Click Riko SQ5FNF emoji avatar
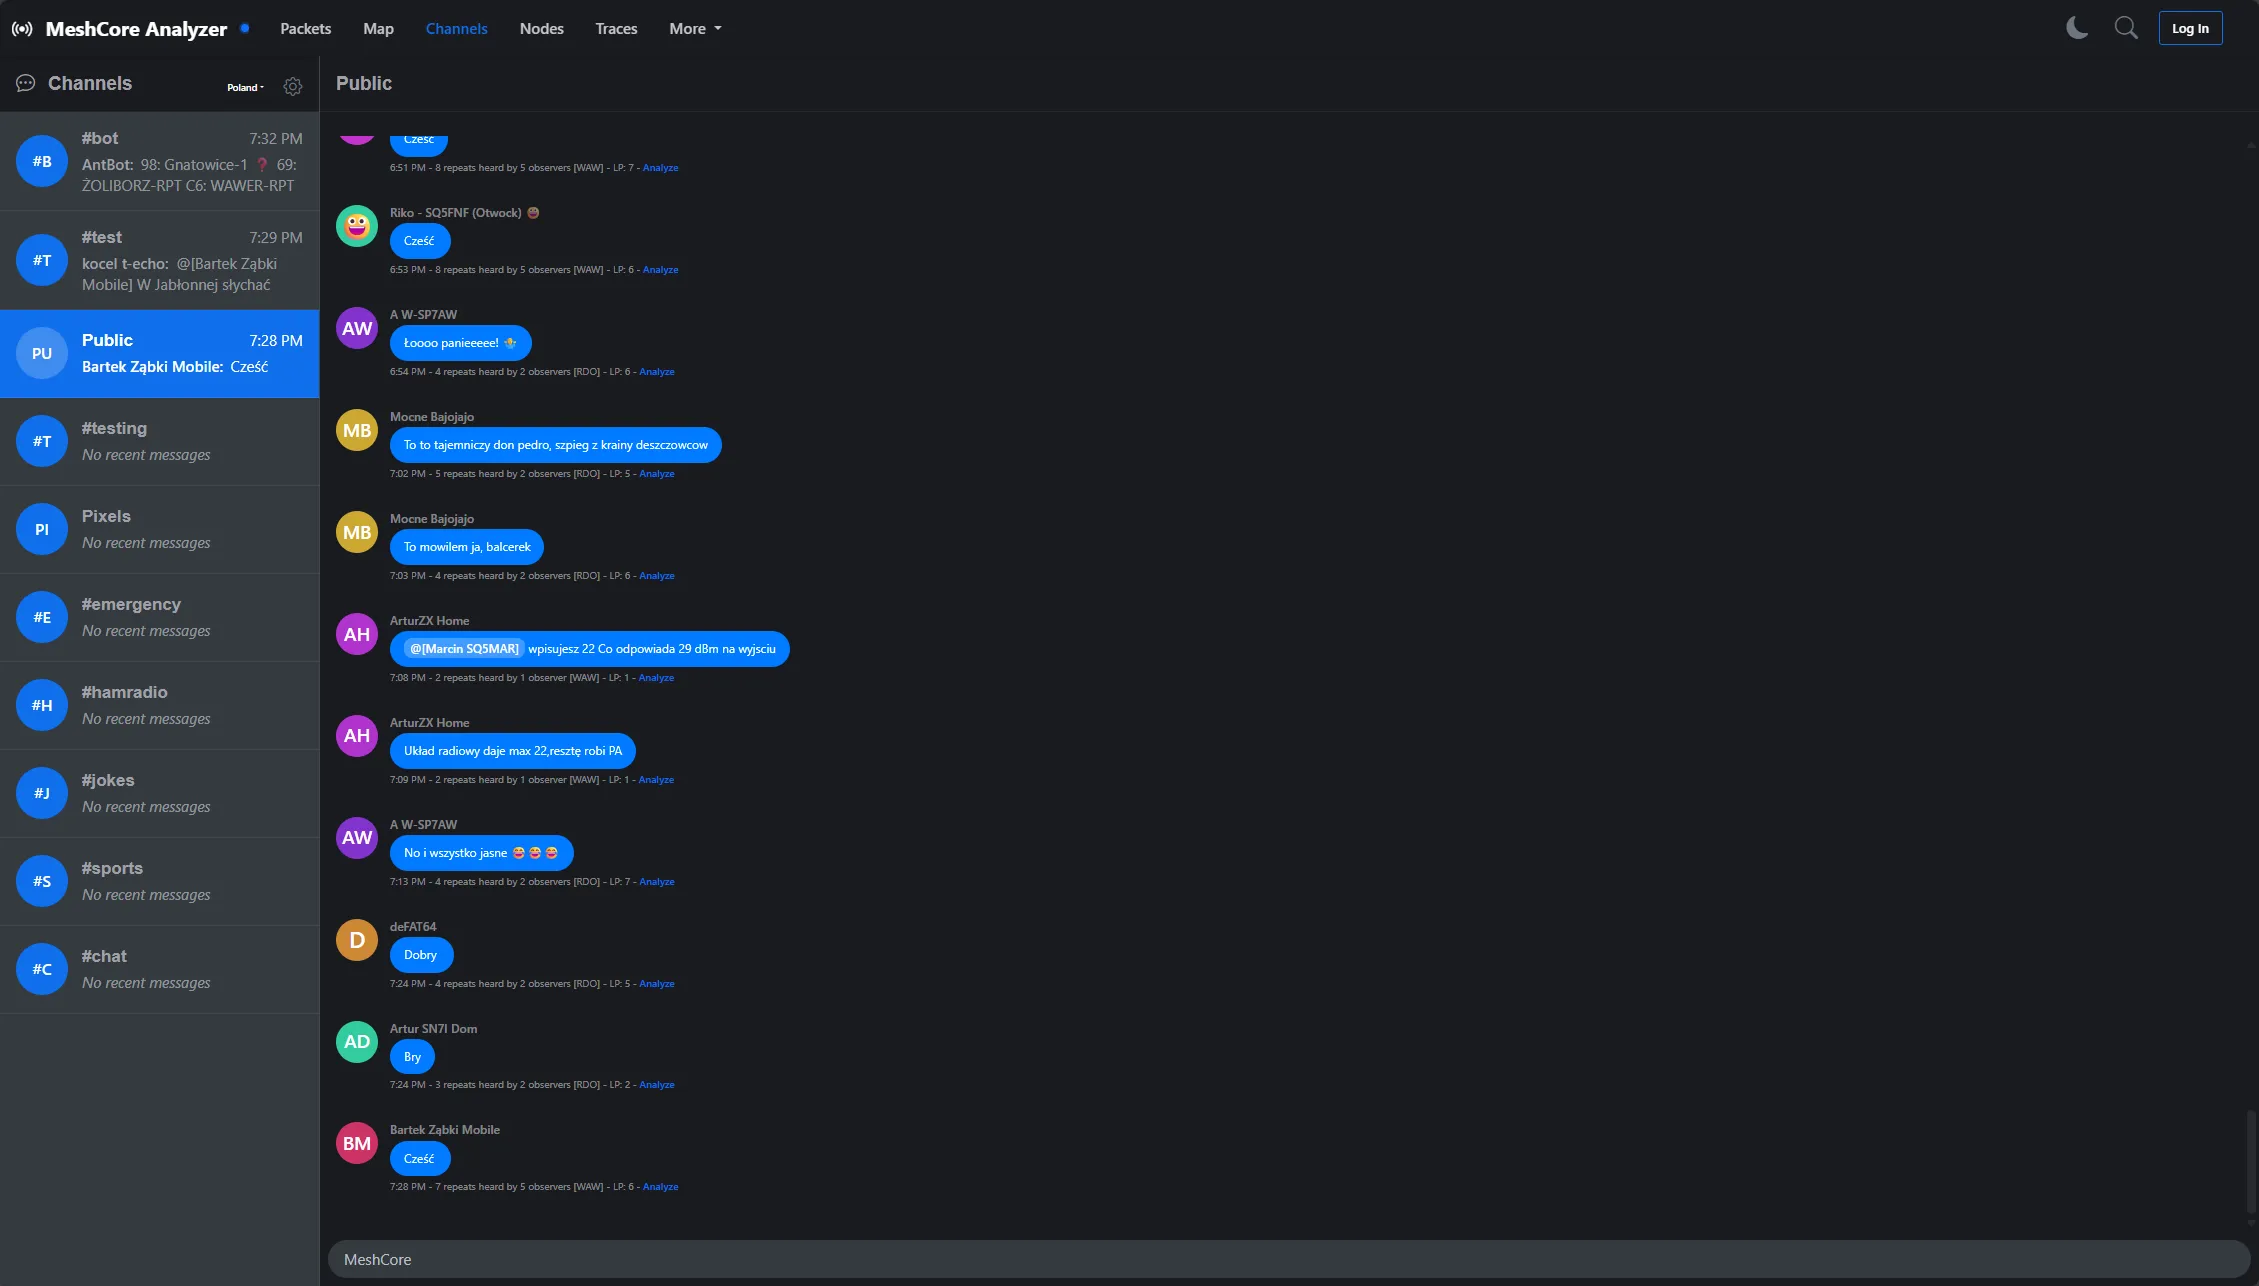 pyautogui.click(x=357, y=227)
